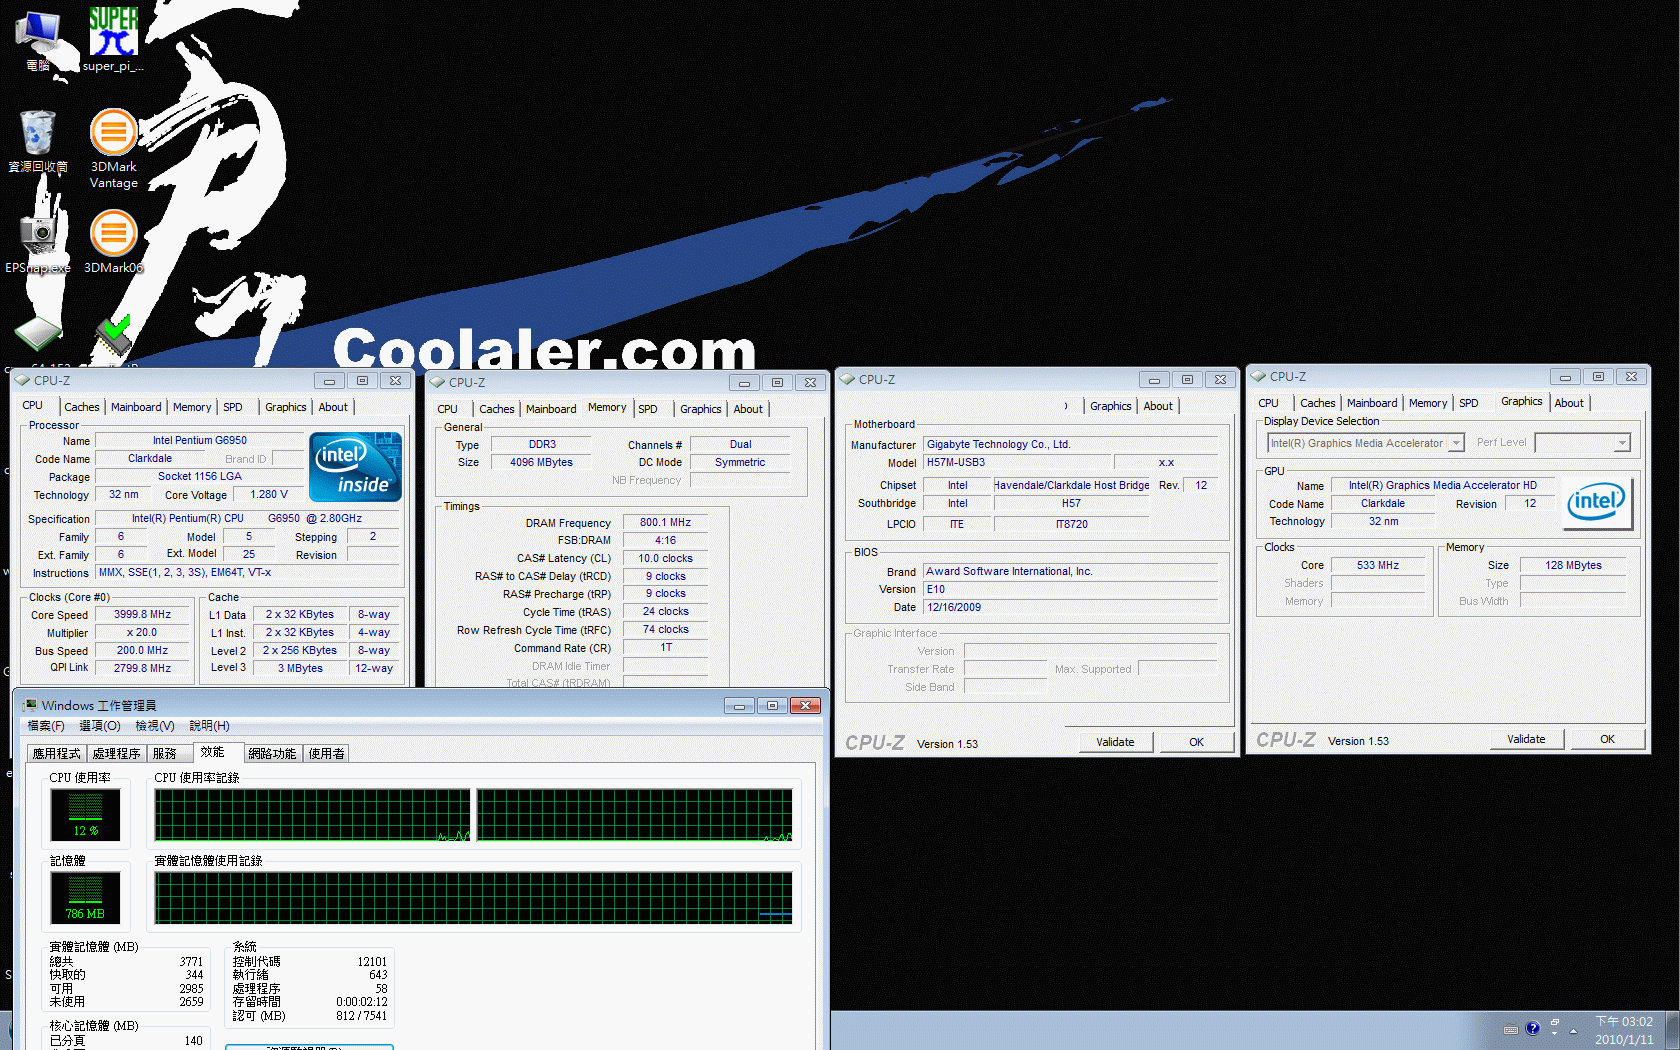Screen dimensions: 1680x1050
Task: Launch the super_pi desktop icon
Action: [113, 40]
